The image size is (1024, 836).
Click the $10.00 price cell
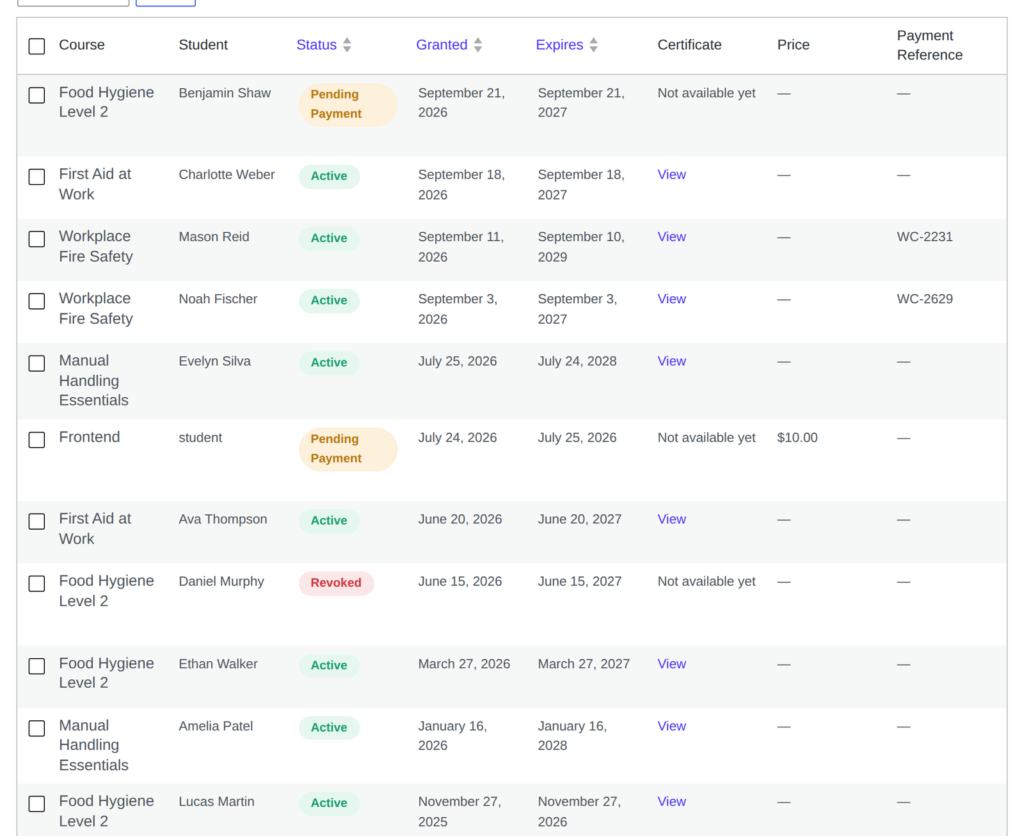[797, 438]
